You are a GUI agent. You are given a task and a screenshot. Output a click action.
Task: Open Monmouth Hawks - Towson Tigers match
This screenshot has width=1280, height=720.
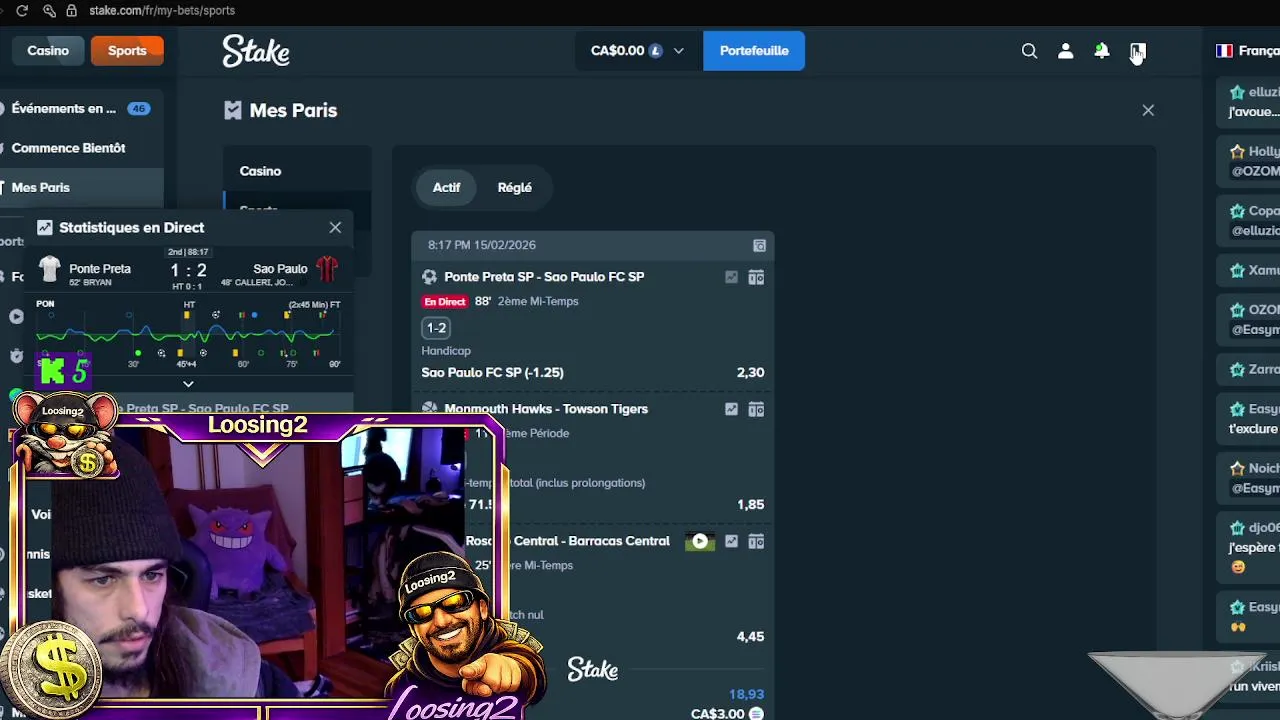tap(546, 409)
